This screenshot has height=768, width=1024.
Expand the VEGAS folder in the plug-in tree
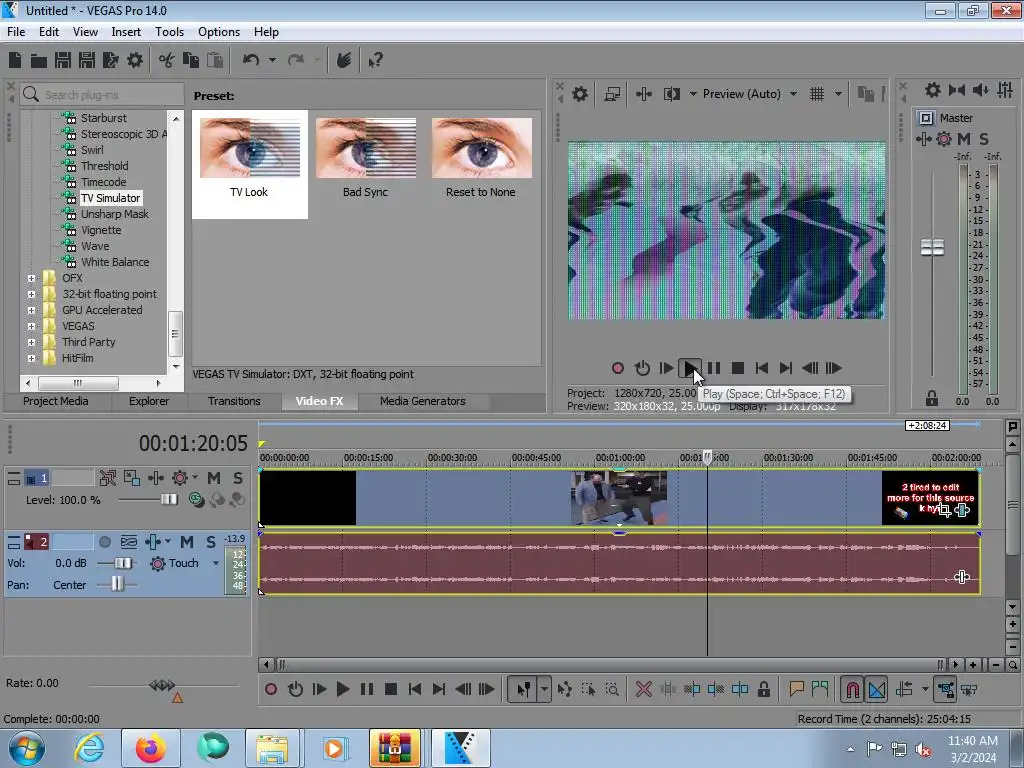pyautogui.click(x=31, y=327)
